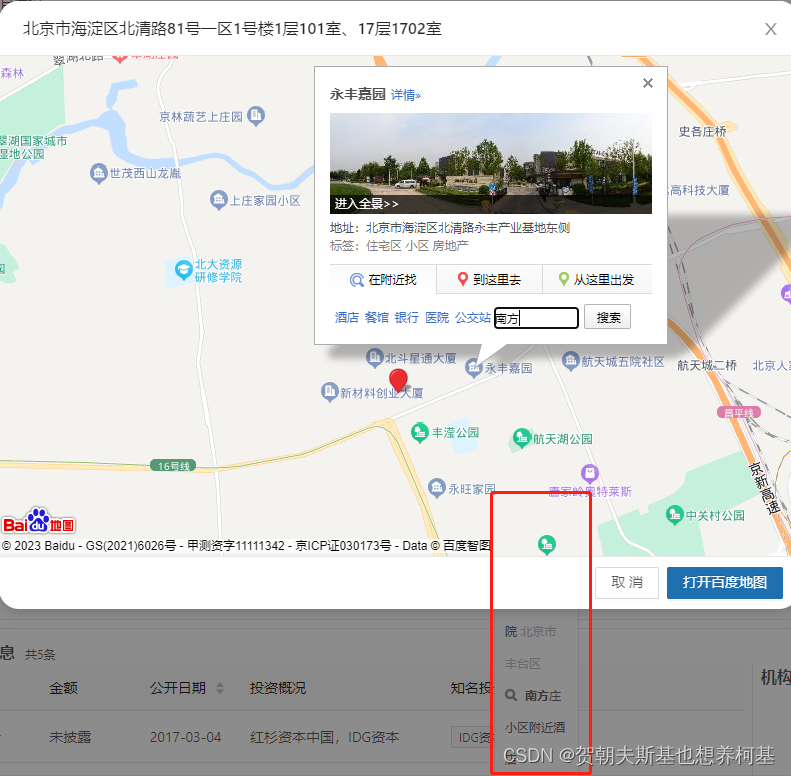Screen dimensions: 791x776
Task: Search nearby 银行
Action: 407,317
